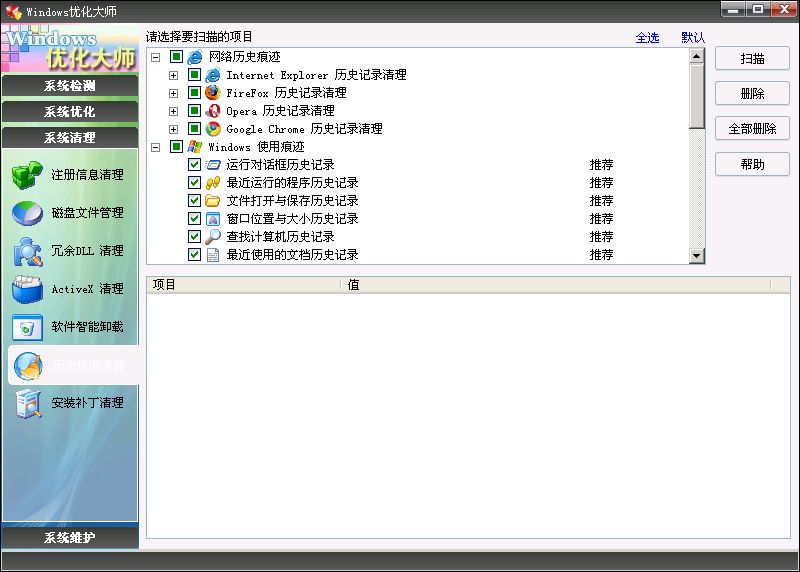Select the 冗余DLL 清理 icon
Screen dimensions: 800x572
(x=27, y=251)
